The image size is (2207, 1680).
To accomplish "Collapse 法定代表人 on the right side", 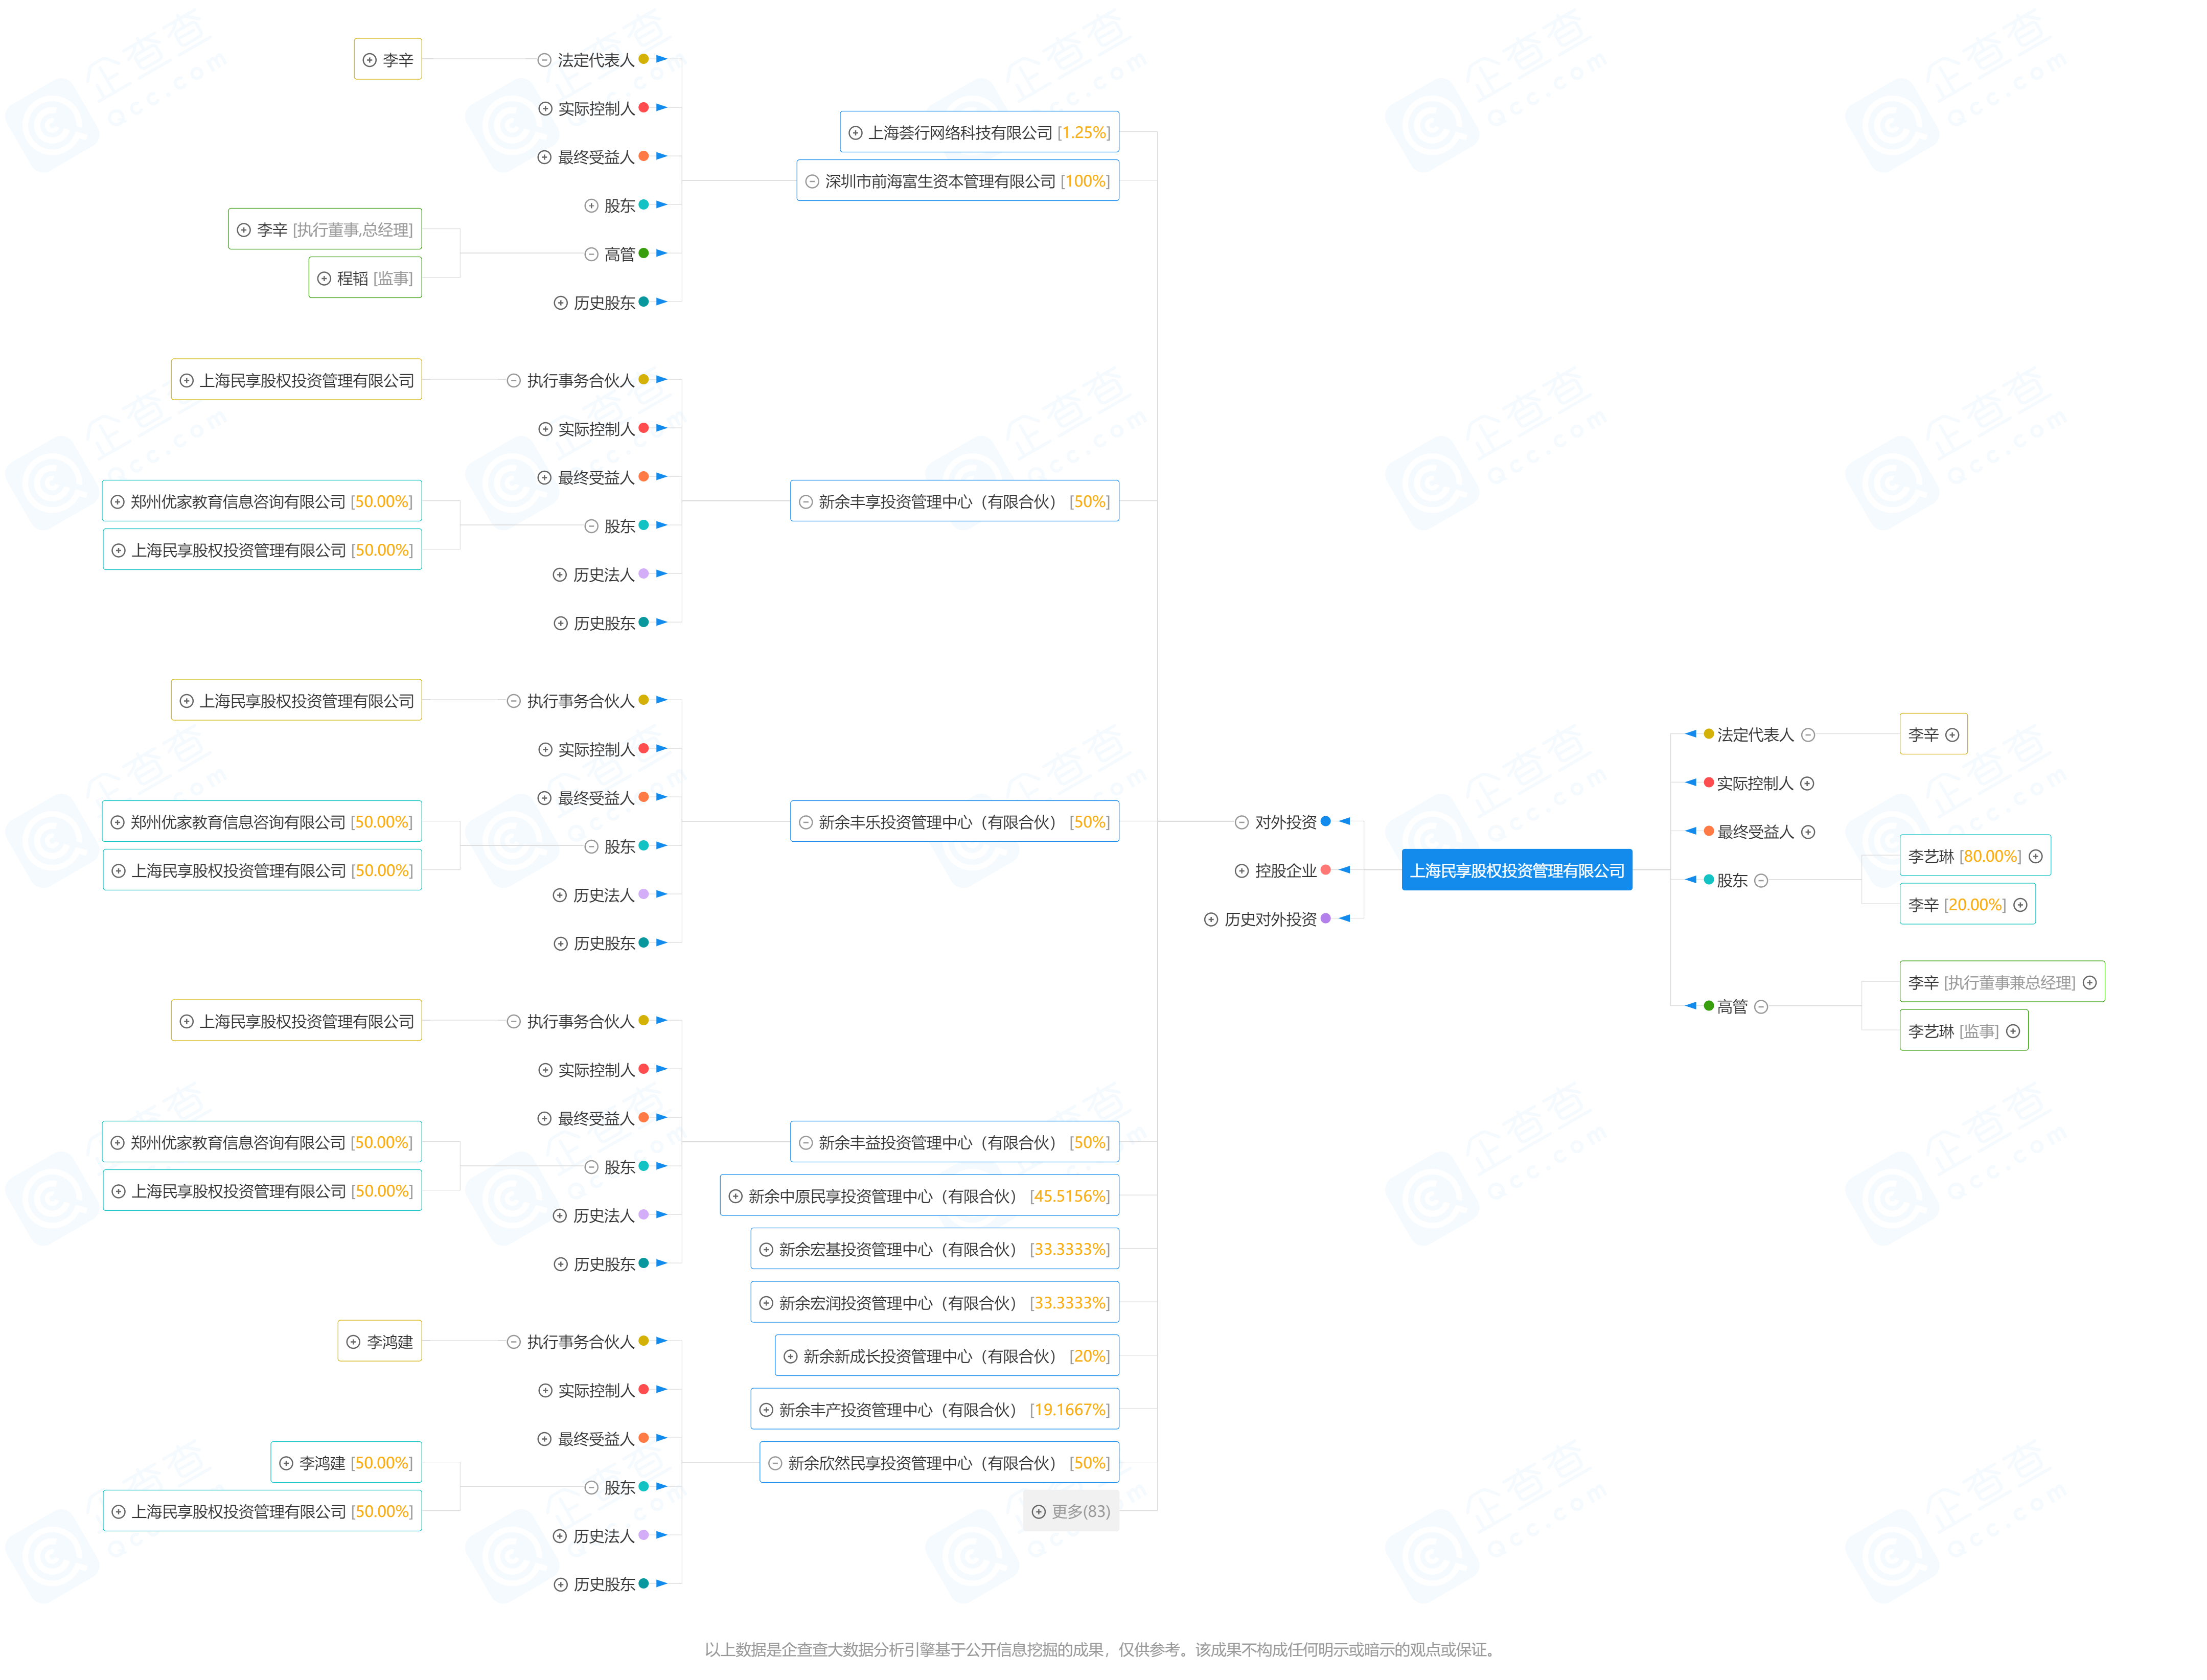I will point(1807,735).
